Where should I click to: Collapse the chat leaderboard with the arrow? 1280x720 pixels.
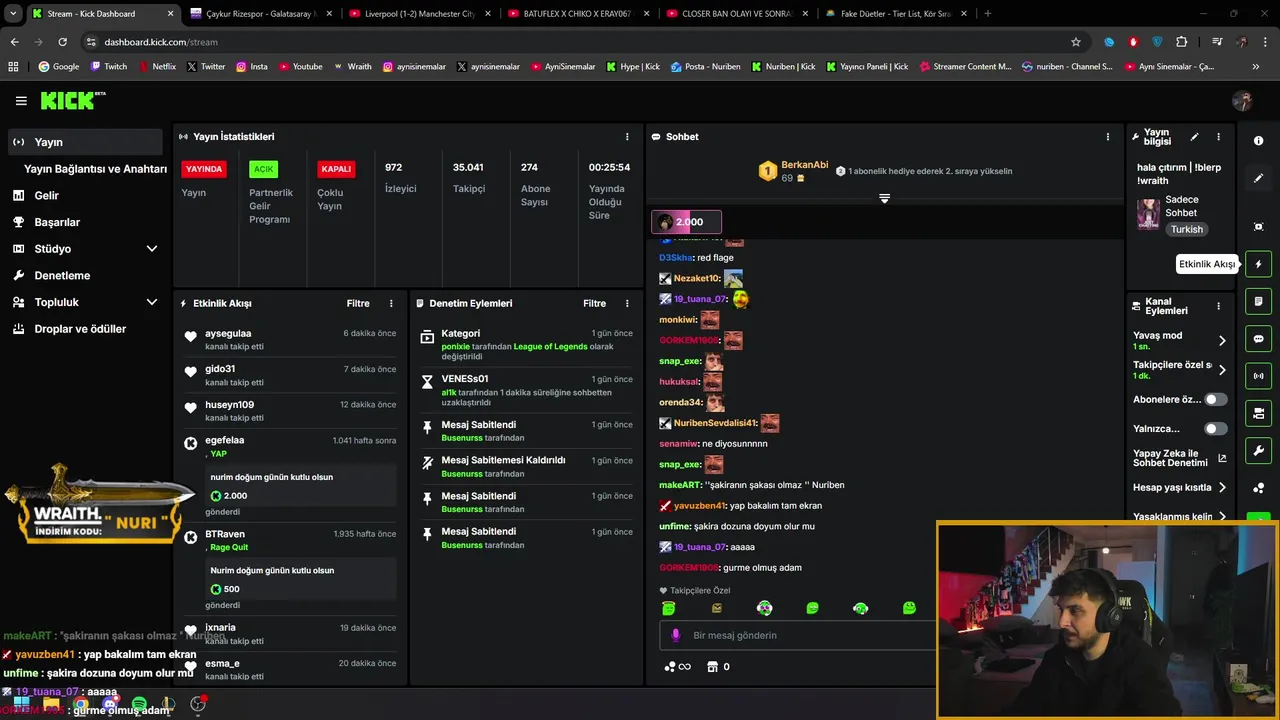[884, 199]
